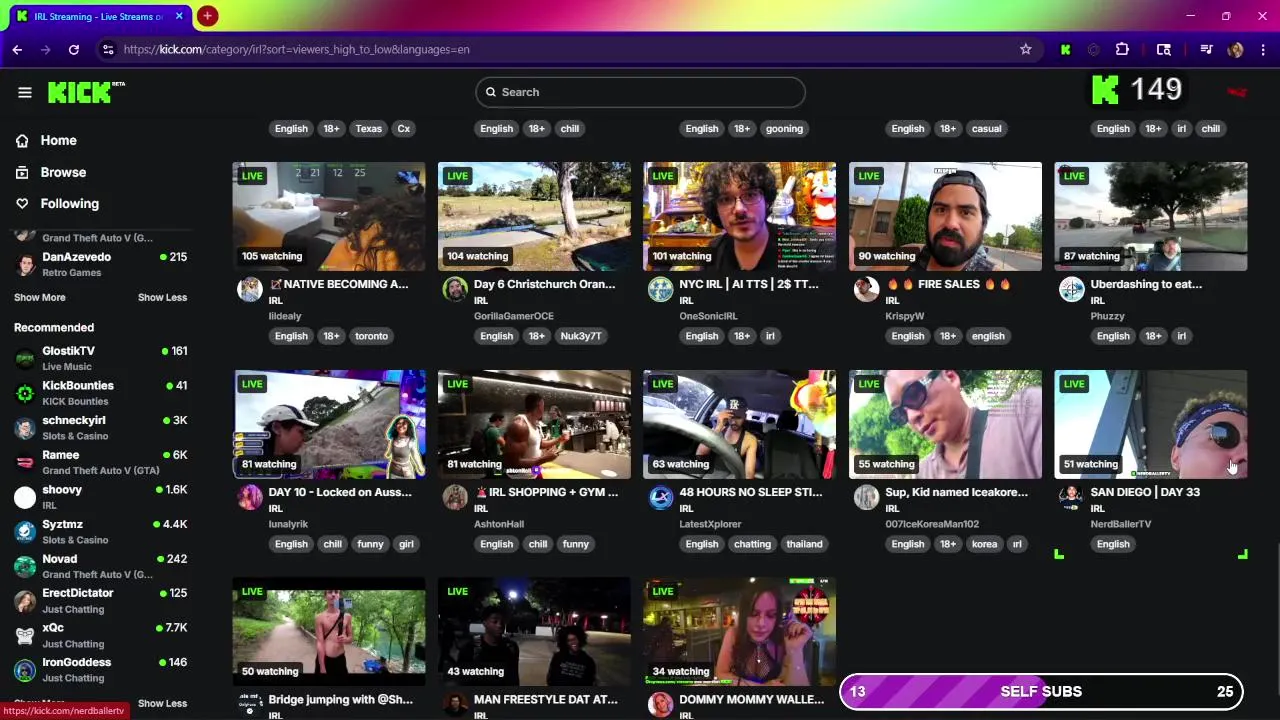The image size is (1280, 720).
Task: Click the Kick logo
Action: (86, 92)
